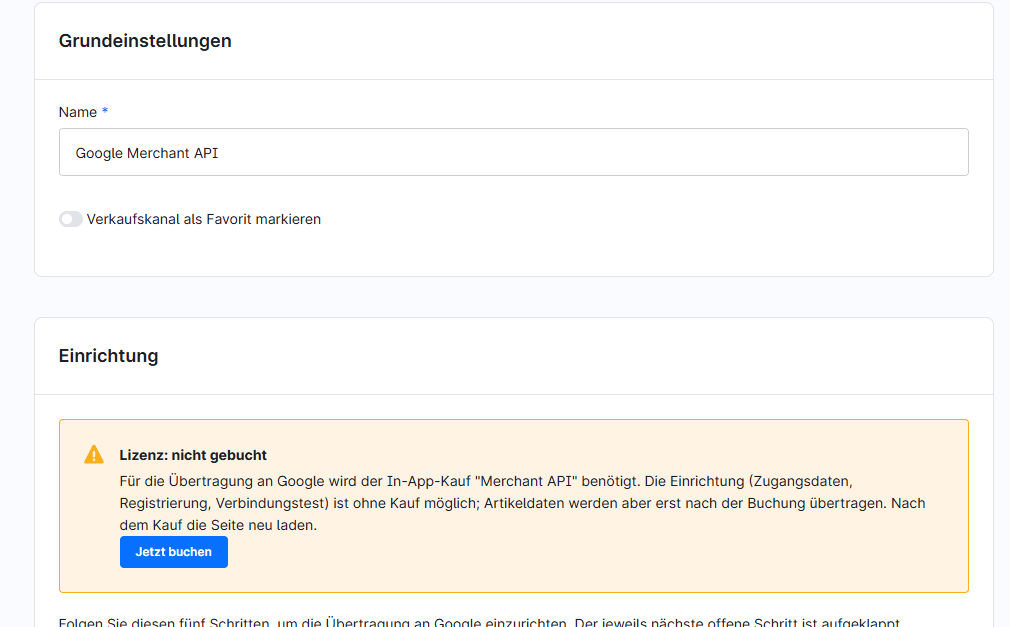Toggle Verkaufskanal als Favorit markieren switch
This screenshot has width=1010, height=627.
(x=71, y=219)
